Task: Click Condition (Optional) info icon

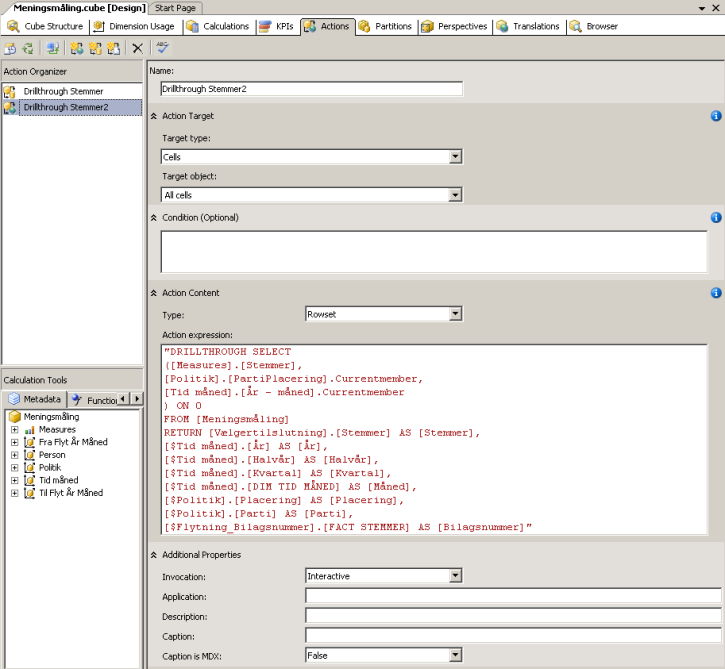Action: coord(716,217)
